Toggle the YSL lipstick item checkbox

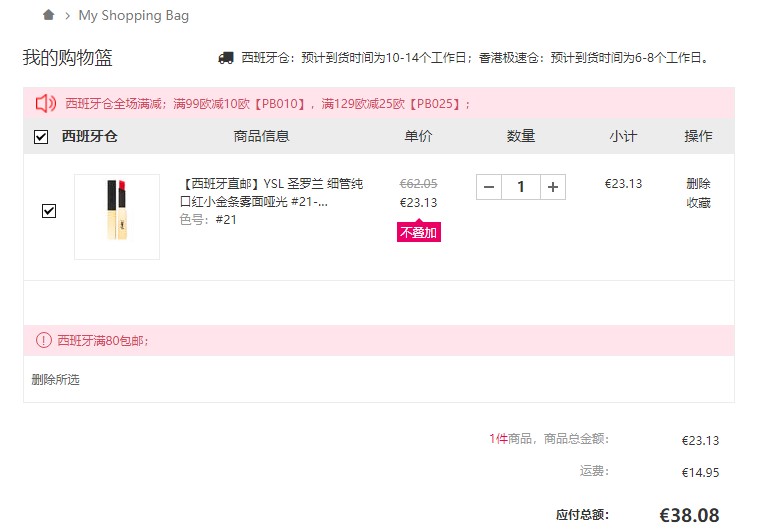click(x=49, y=211)
